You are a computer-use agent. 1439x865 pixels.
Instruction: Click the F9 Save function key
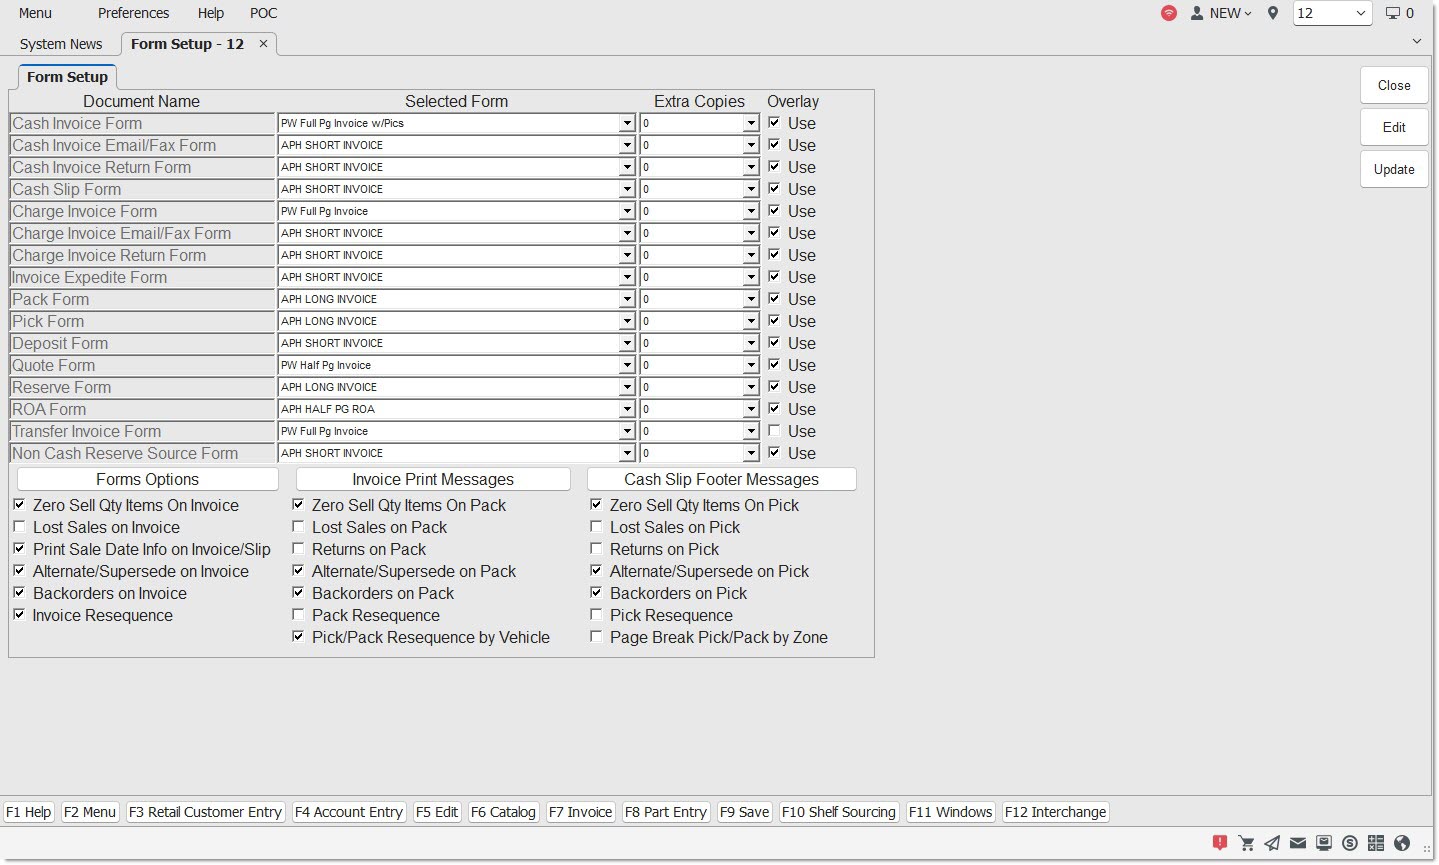[x=744, y=812]
